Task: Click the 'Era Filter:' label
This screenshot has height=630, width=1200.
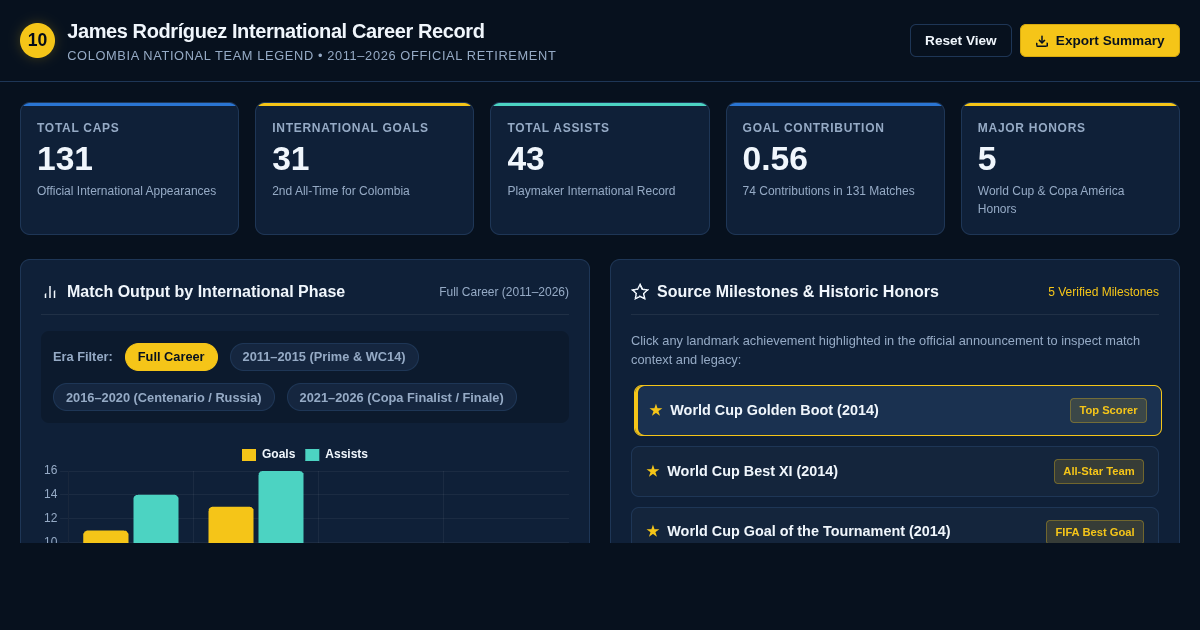Action: coord(83,357)
